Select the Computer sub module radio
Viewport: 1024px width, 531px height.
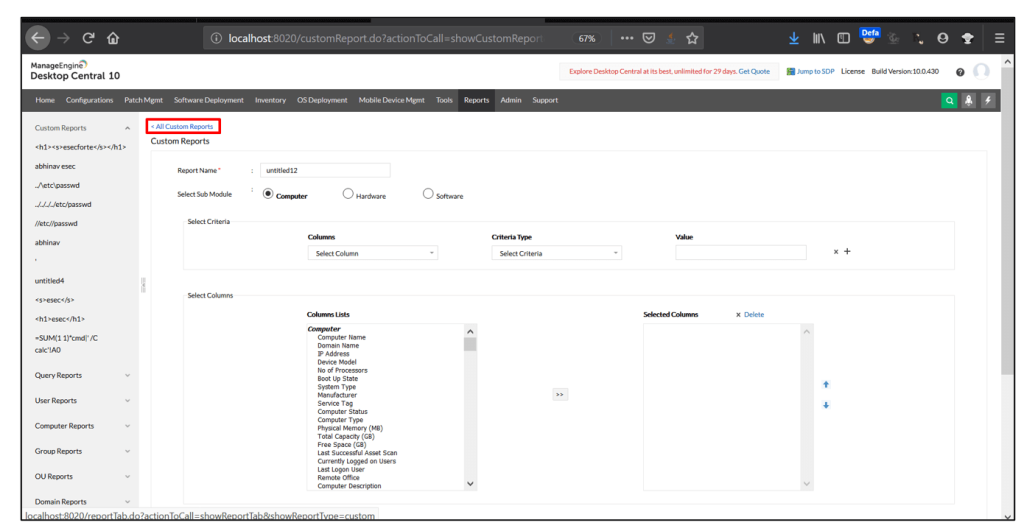268,194
